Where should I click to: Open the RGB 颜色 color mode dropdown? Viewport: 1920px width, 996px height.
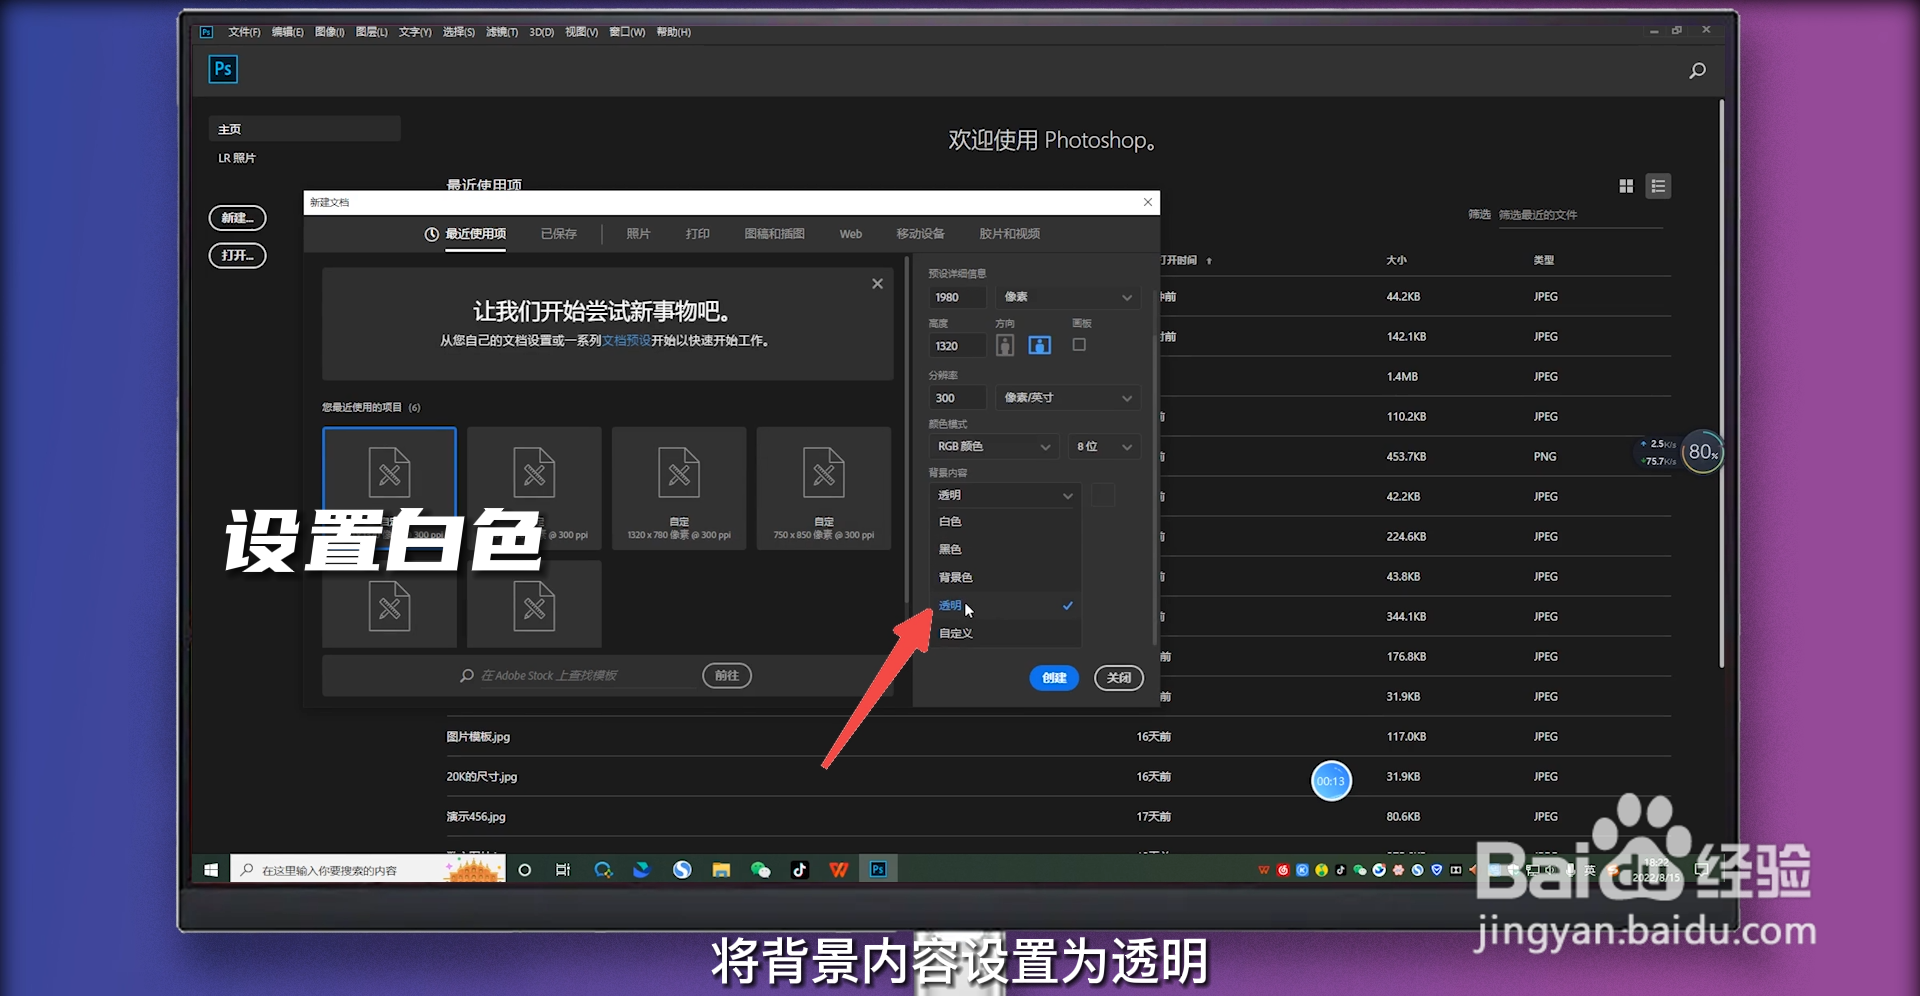[993, 446]
